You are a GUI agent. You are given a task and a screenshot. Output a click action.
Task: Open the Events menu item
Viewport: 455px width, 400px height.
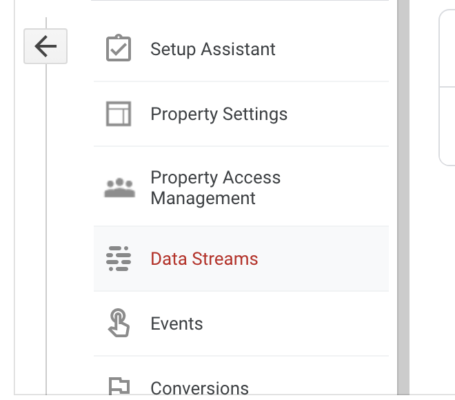[241, 324]
